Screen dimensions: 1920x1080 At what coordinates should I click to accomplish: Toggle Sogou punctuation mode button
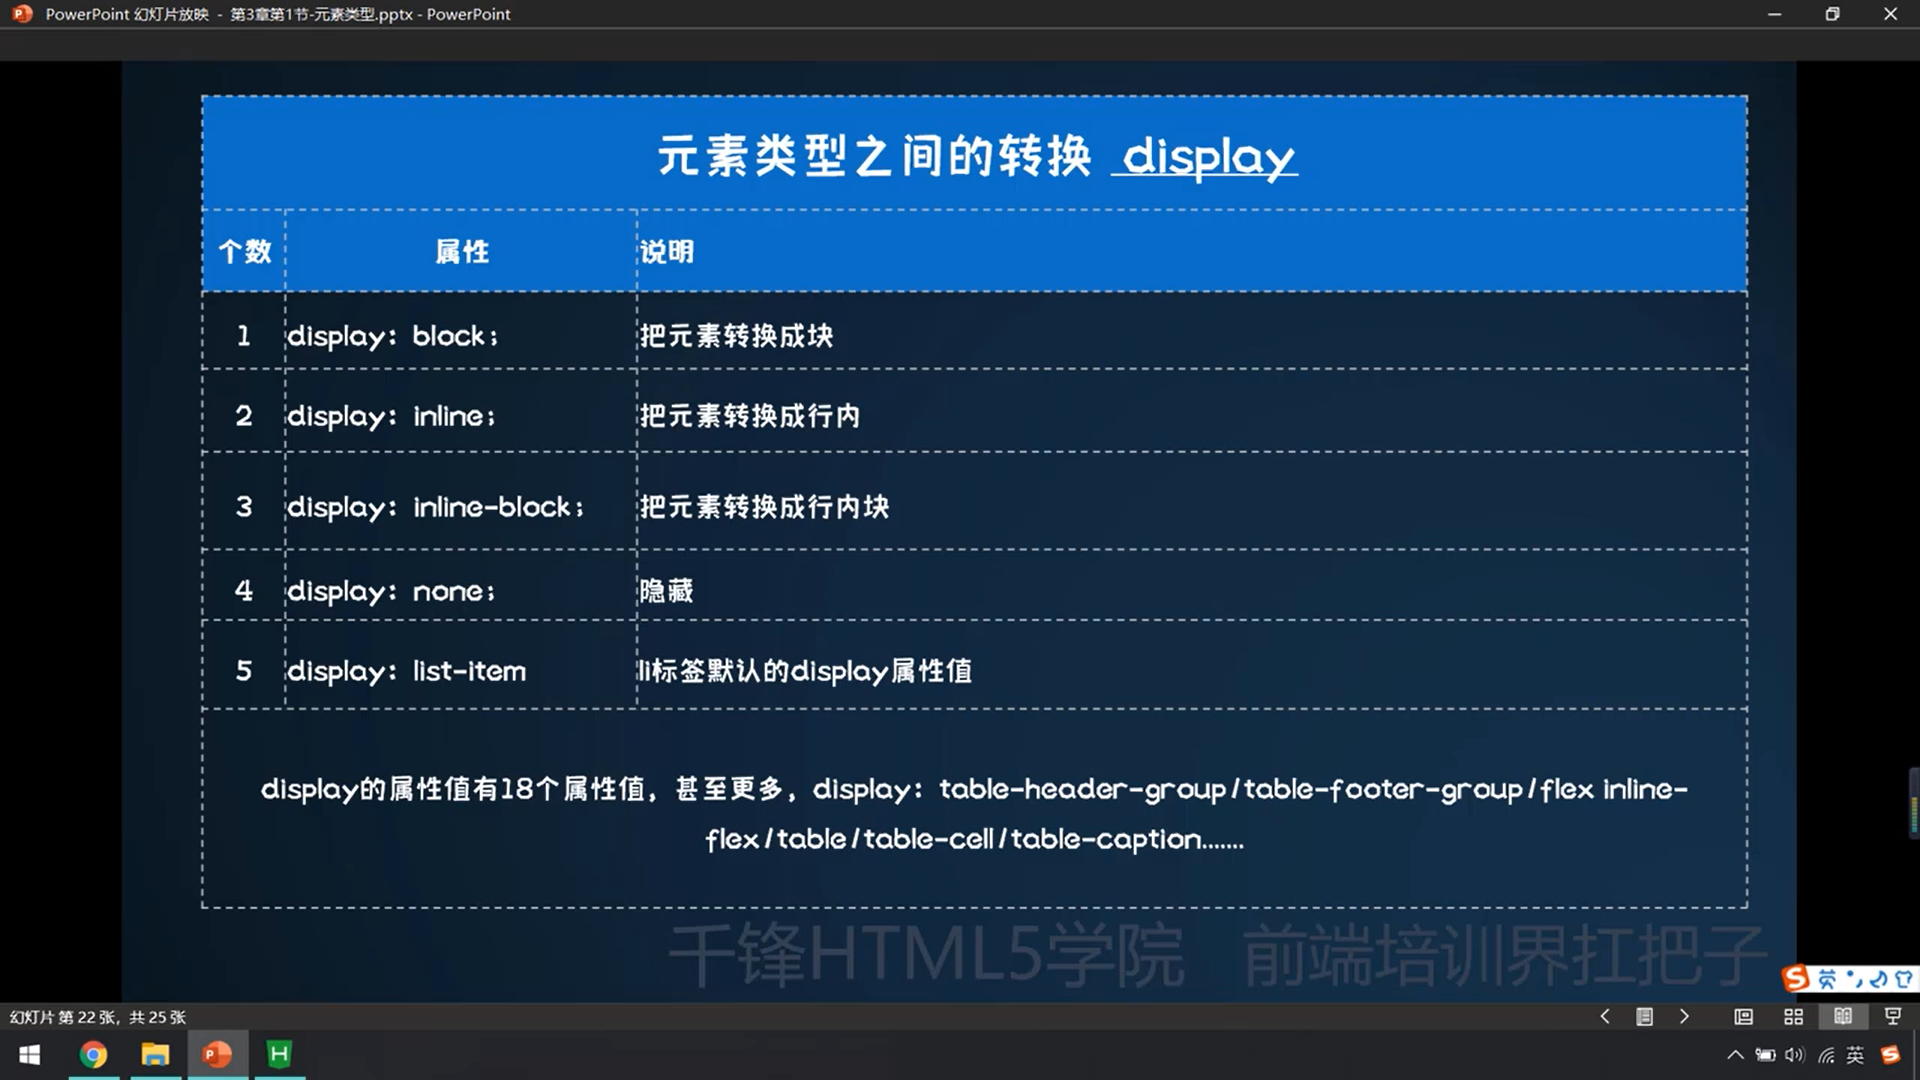1855,979
